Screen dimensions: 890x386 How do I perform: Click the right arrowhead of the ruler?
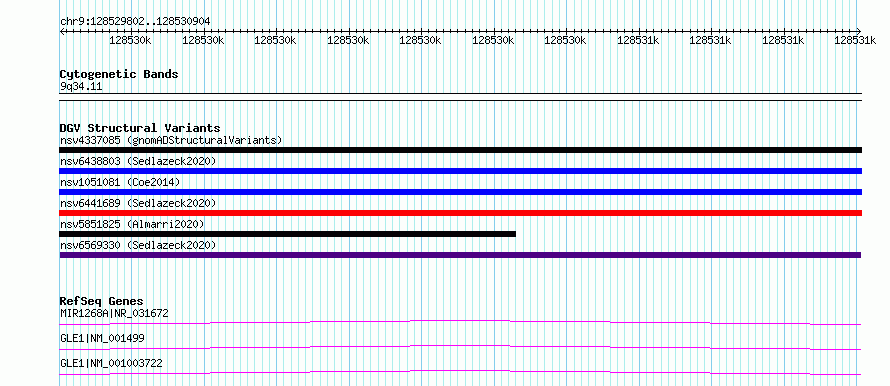point(859,31)
